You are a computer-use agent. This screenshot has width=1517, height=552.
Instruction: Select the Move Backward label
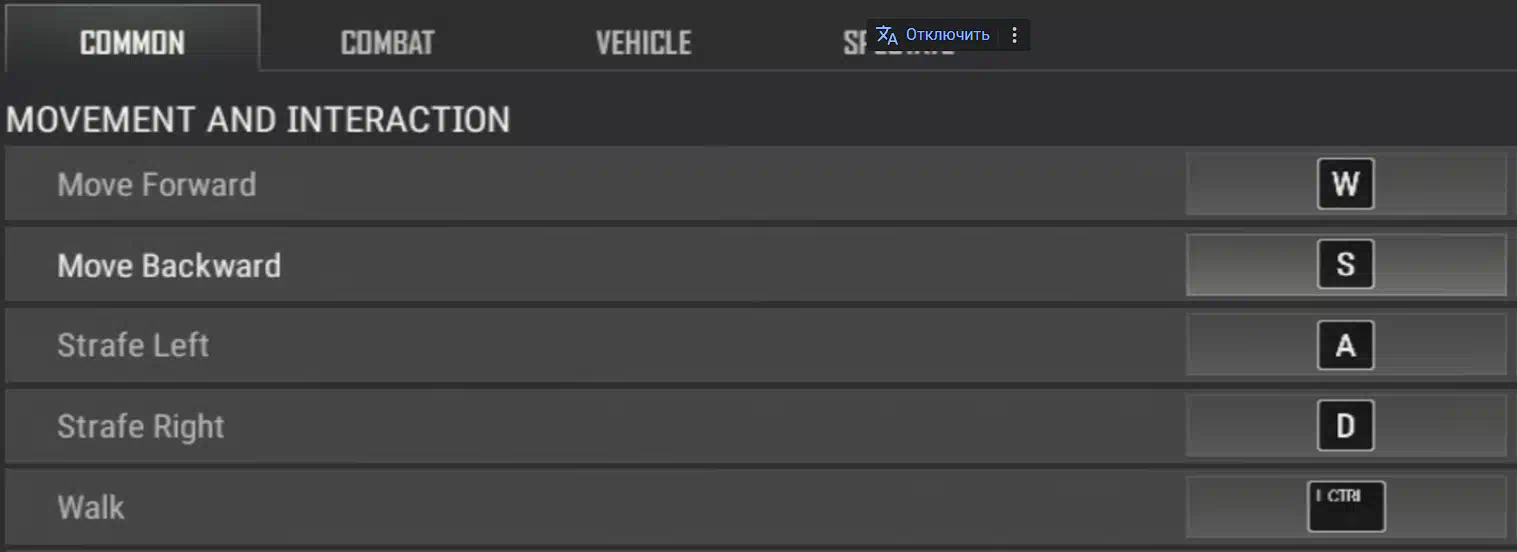tap(169, 265)
